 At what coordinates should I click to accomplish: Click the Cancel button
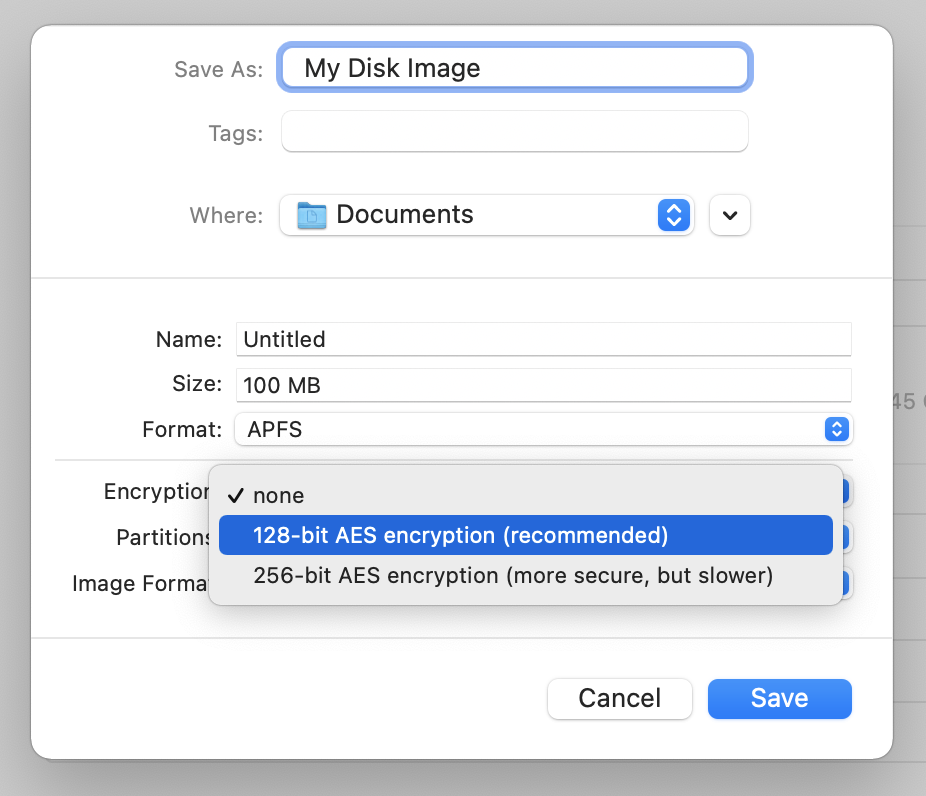pos(619,699)
